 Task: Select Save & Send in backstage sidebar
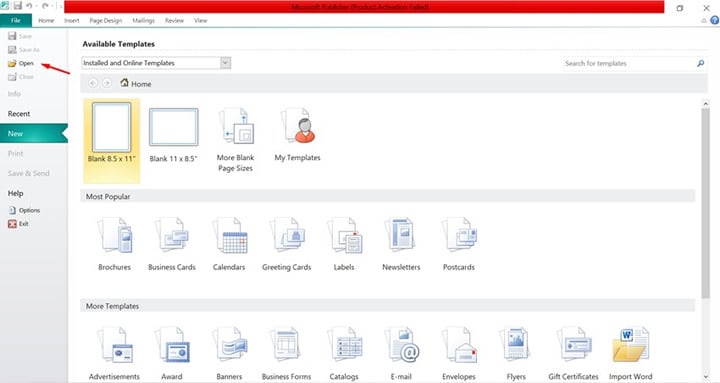pyautogui.click(x=28, y=173)
